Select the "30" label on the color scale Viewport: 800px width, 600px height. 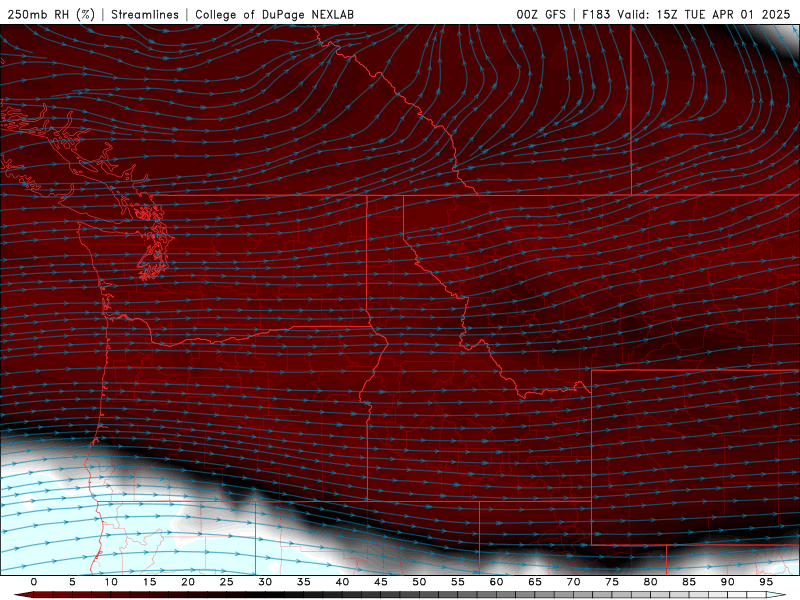265,582
